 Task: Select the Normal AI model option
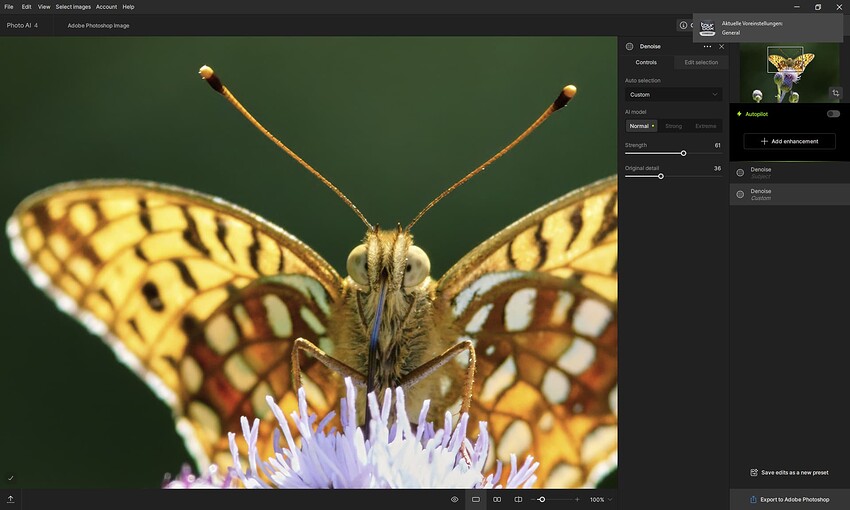click(641, 126)
